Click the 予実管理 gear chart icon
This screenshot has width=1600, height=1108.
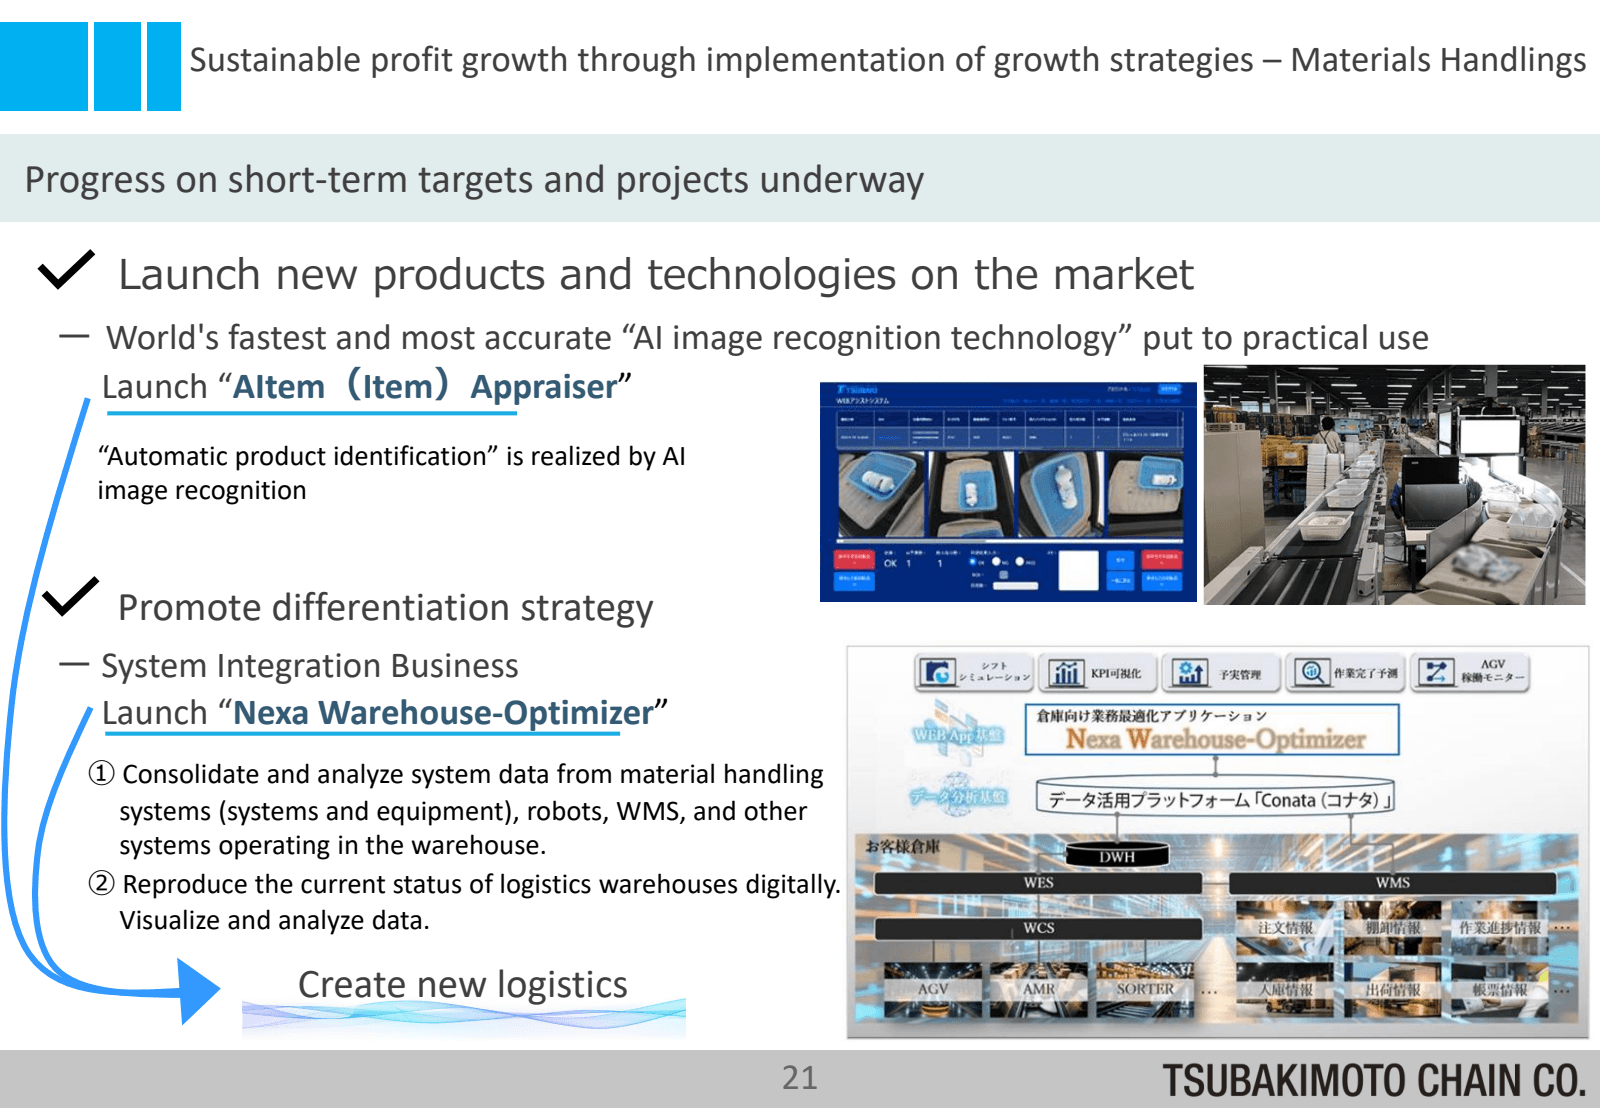(x=1189, y=673)
